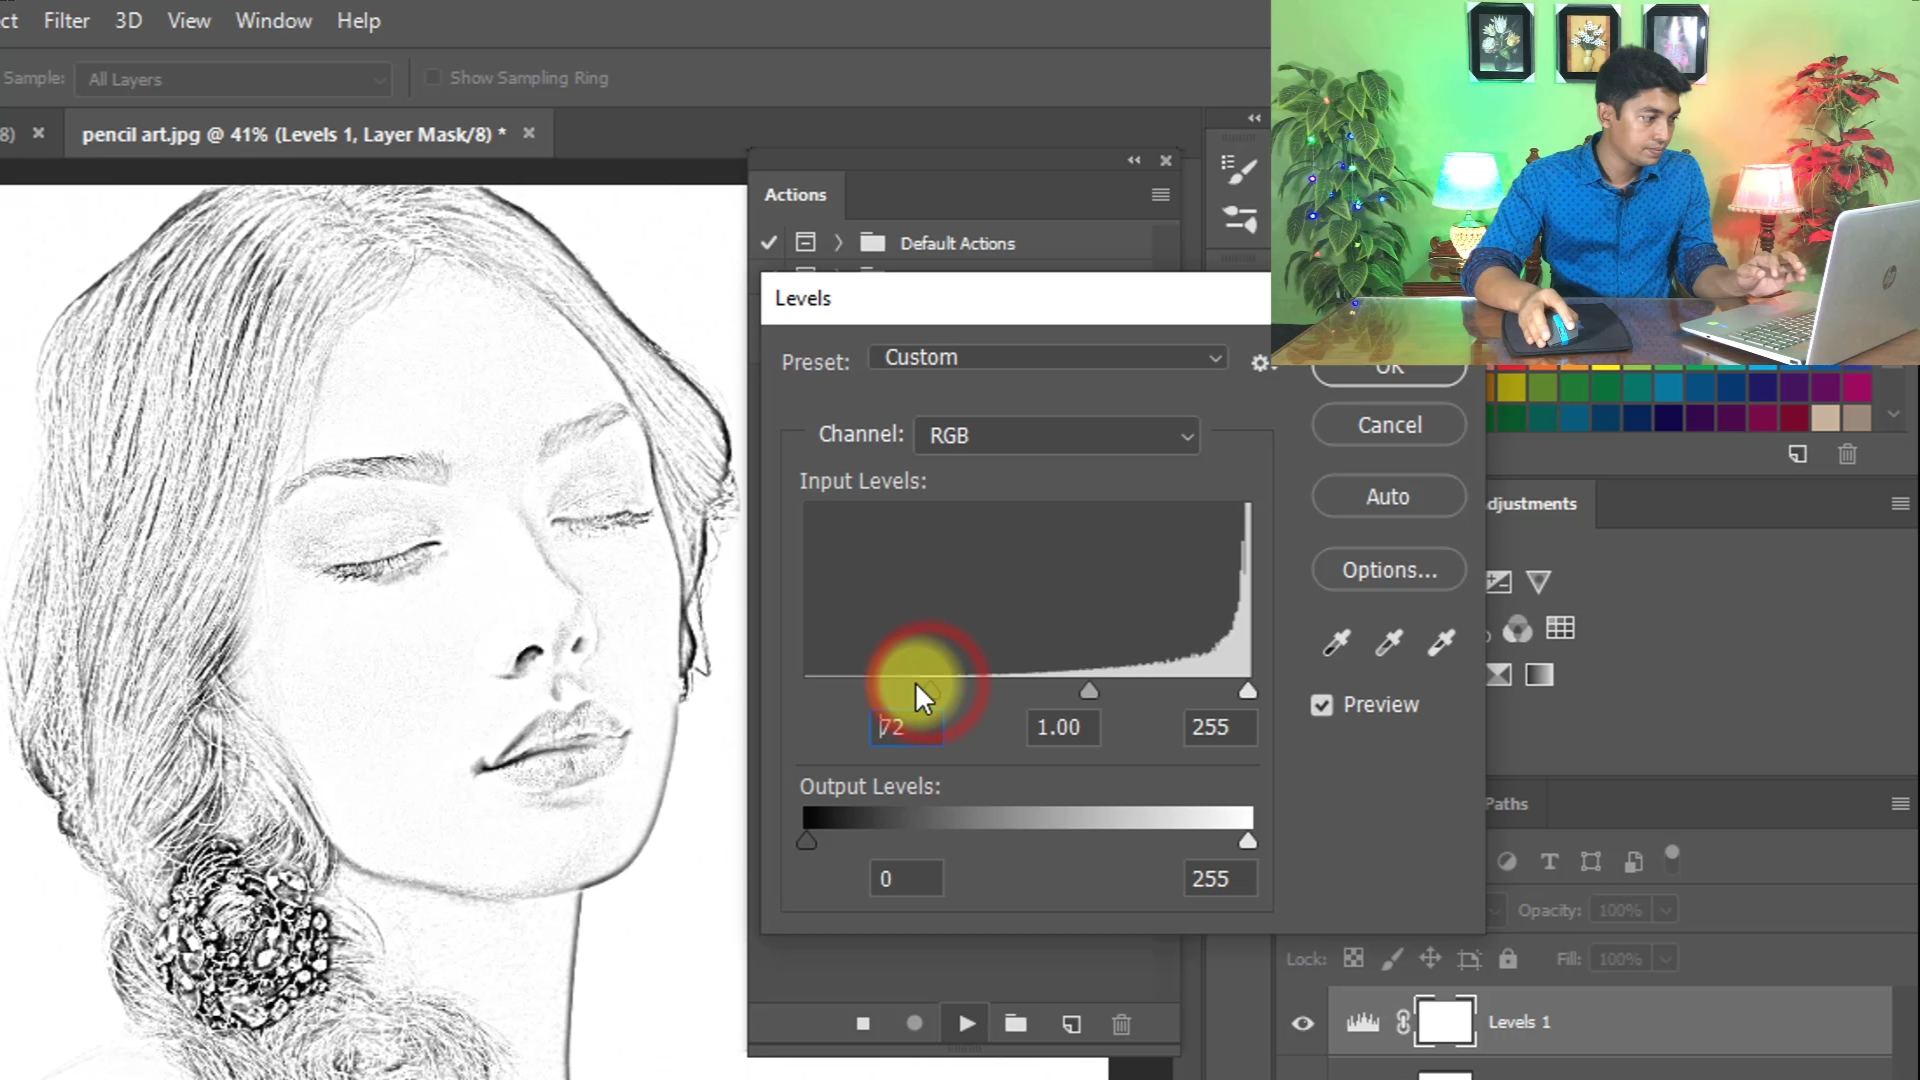Viewport: 1920px width, 1080px height.
Task: Hide the Levels 1 layer visibility eye
Action: [x=1303, y=1023]
